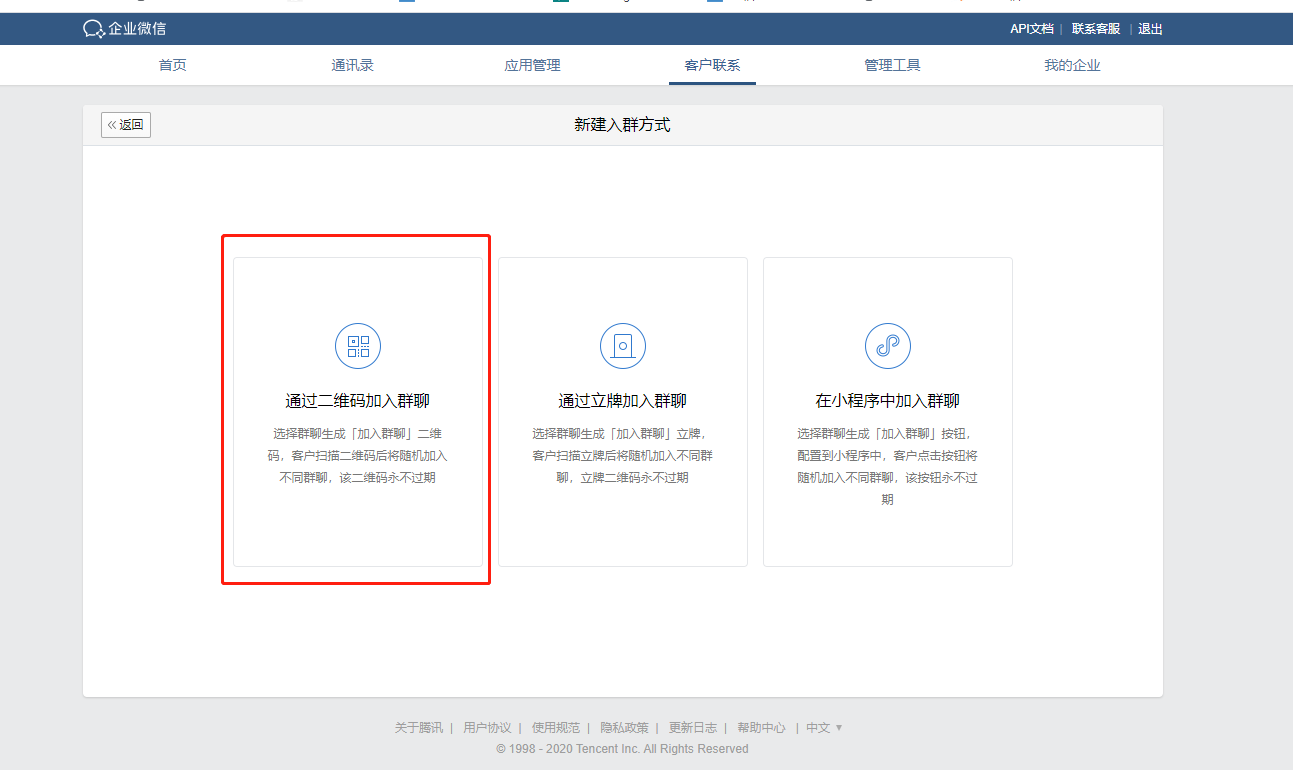
Task: Open the API文档 link
Action: (x=1032, y=29)
